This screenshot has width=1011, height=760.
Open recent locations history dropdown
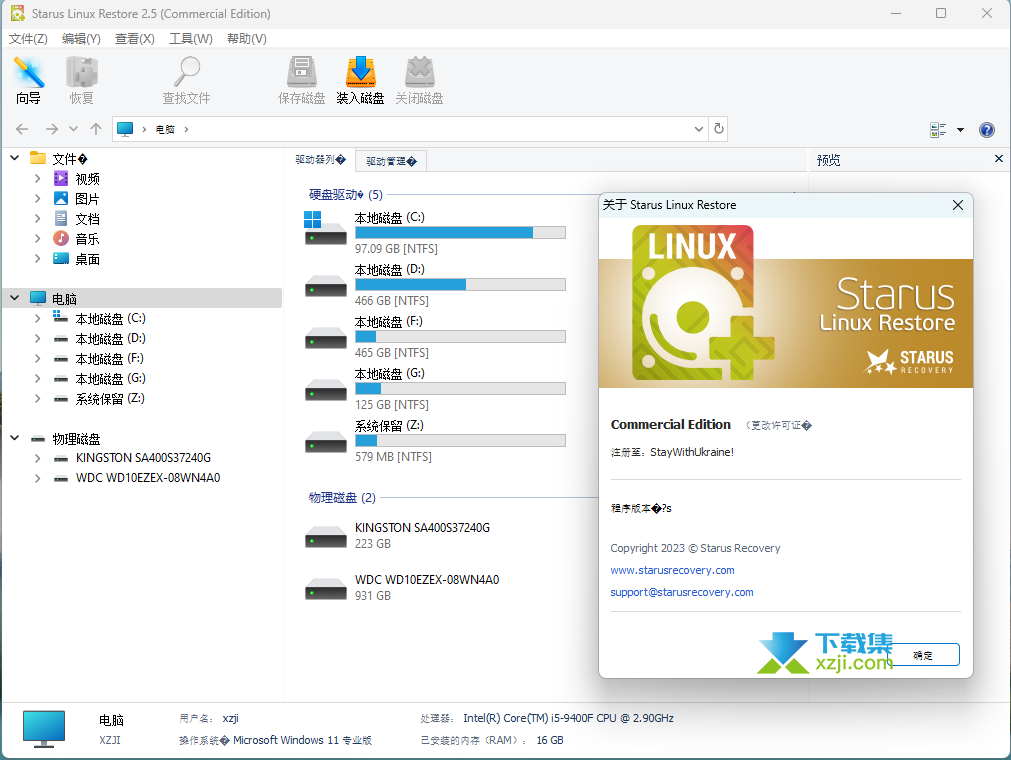coord(74,129)
